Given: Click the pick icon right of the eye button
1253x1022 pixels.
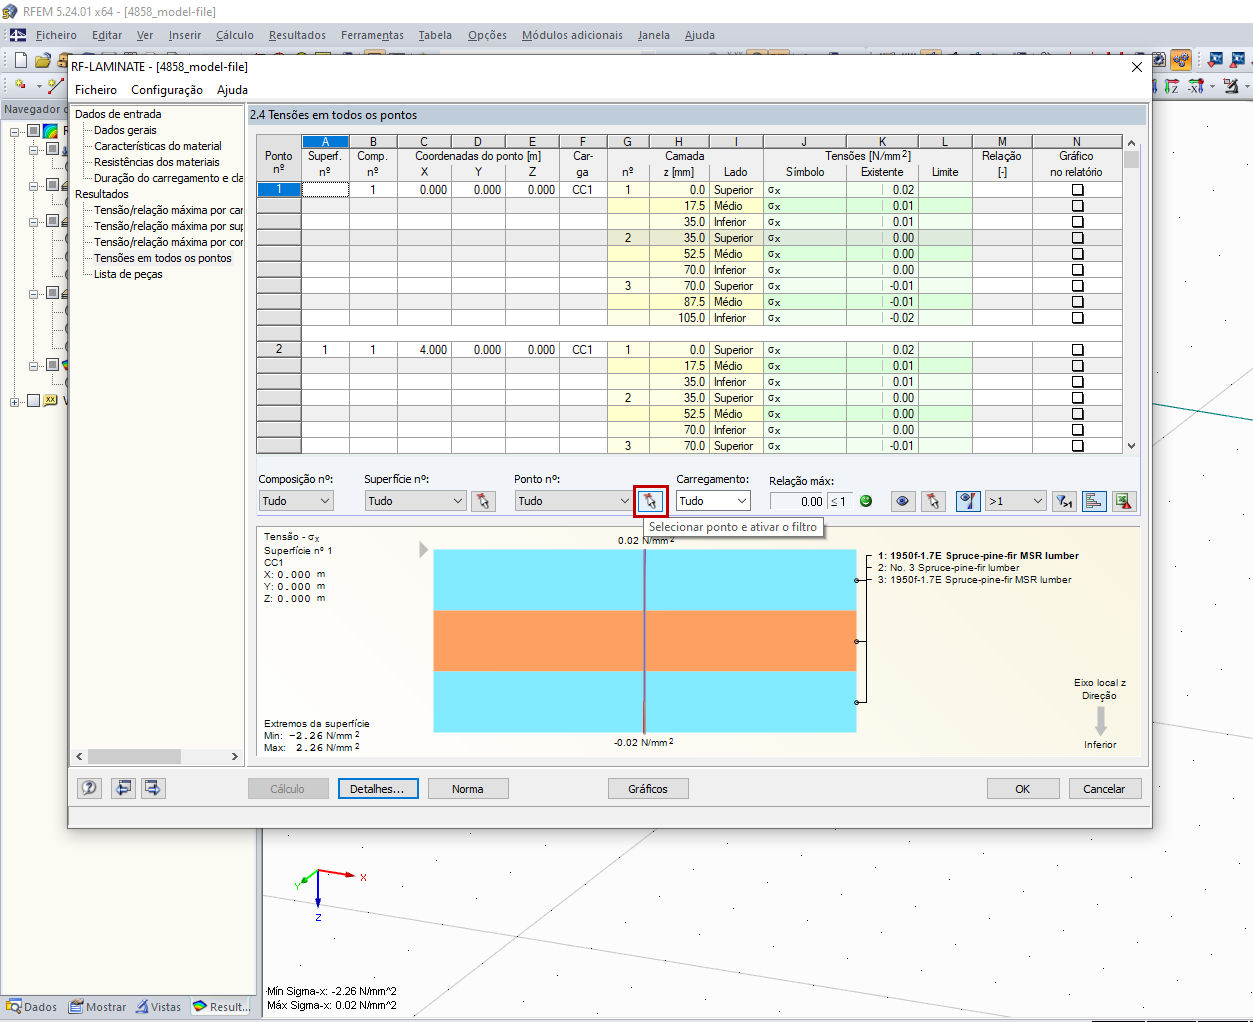Looking at the screenshot, I should click(x=934, y=501).
